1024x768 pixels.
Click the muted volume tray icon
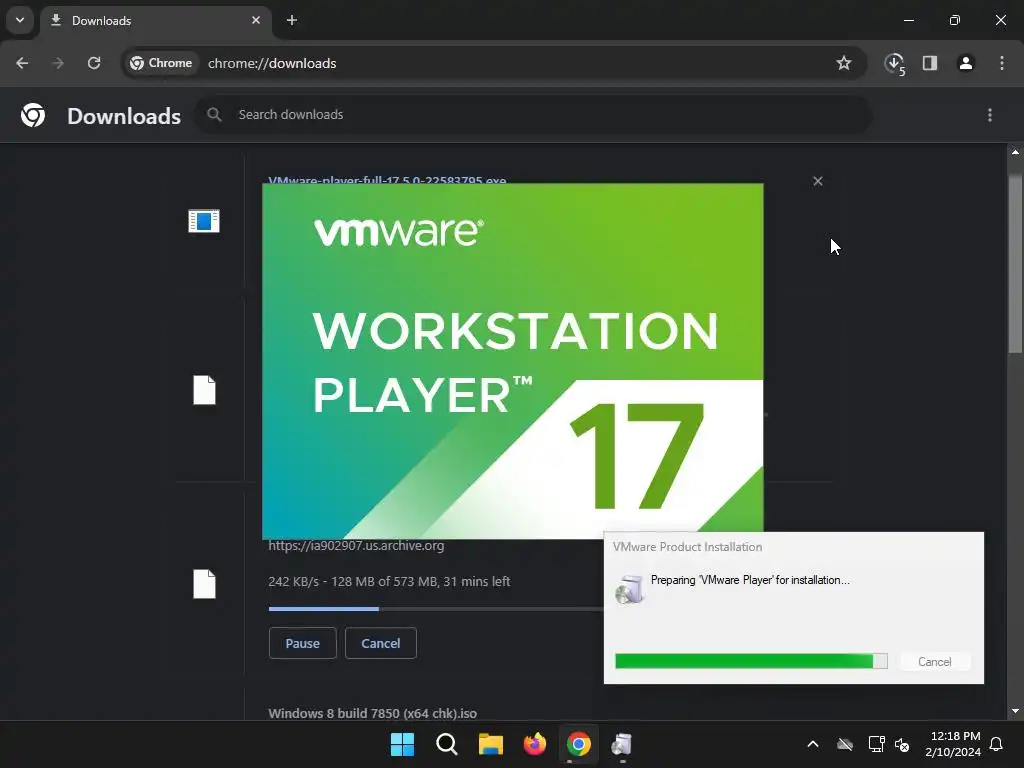click(x=902, y=744)
